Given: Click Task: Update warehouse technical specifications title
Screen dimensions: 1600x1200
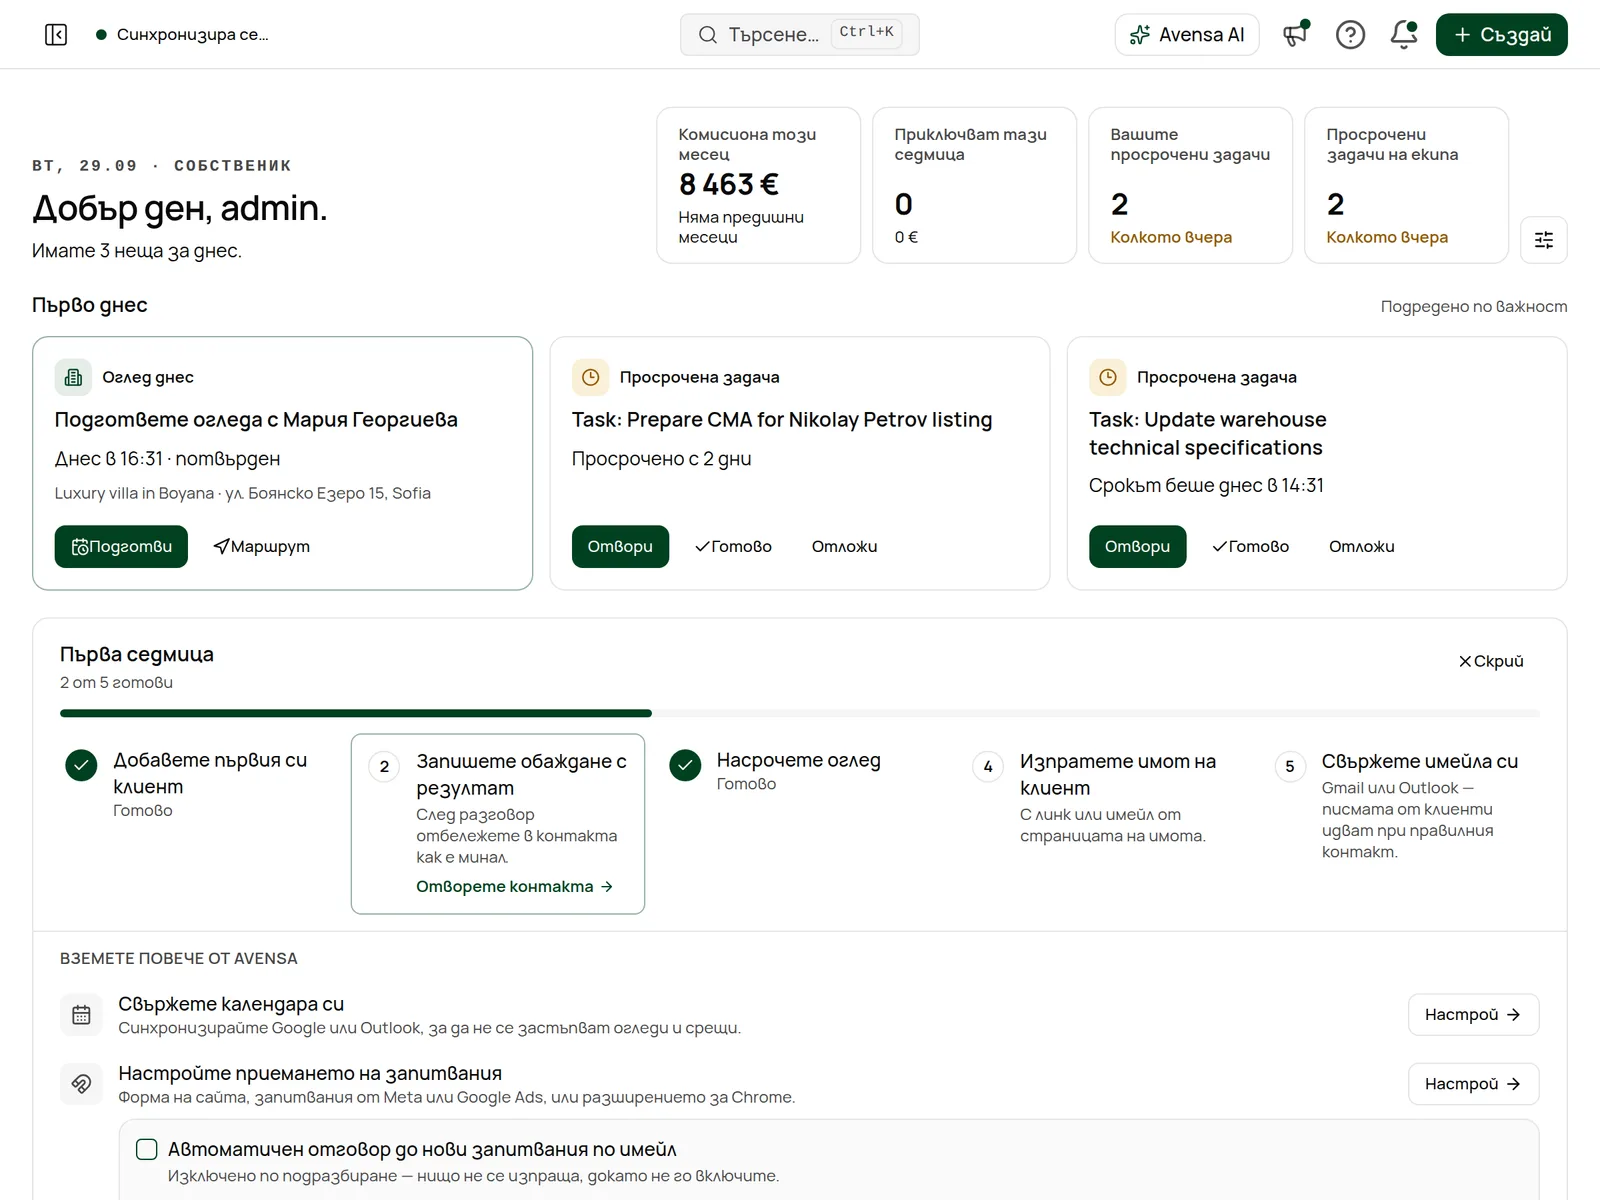Looking at the screenshot, I should (1208, 433).
